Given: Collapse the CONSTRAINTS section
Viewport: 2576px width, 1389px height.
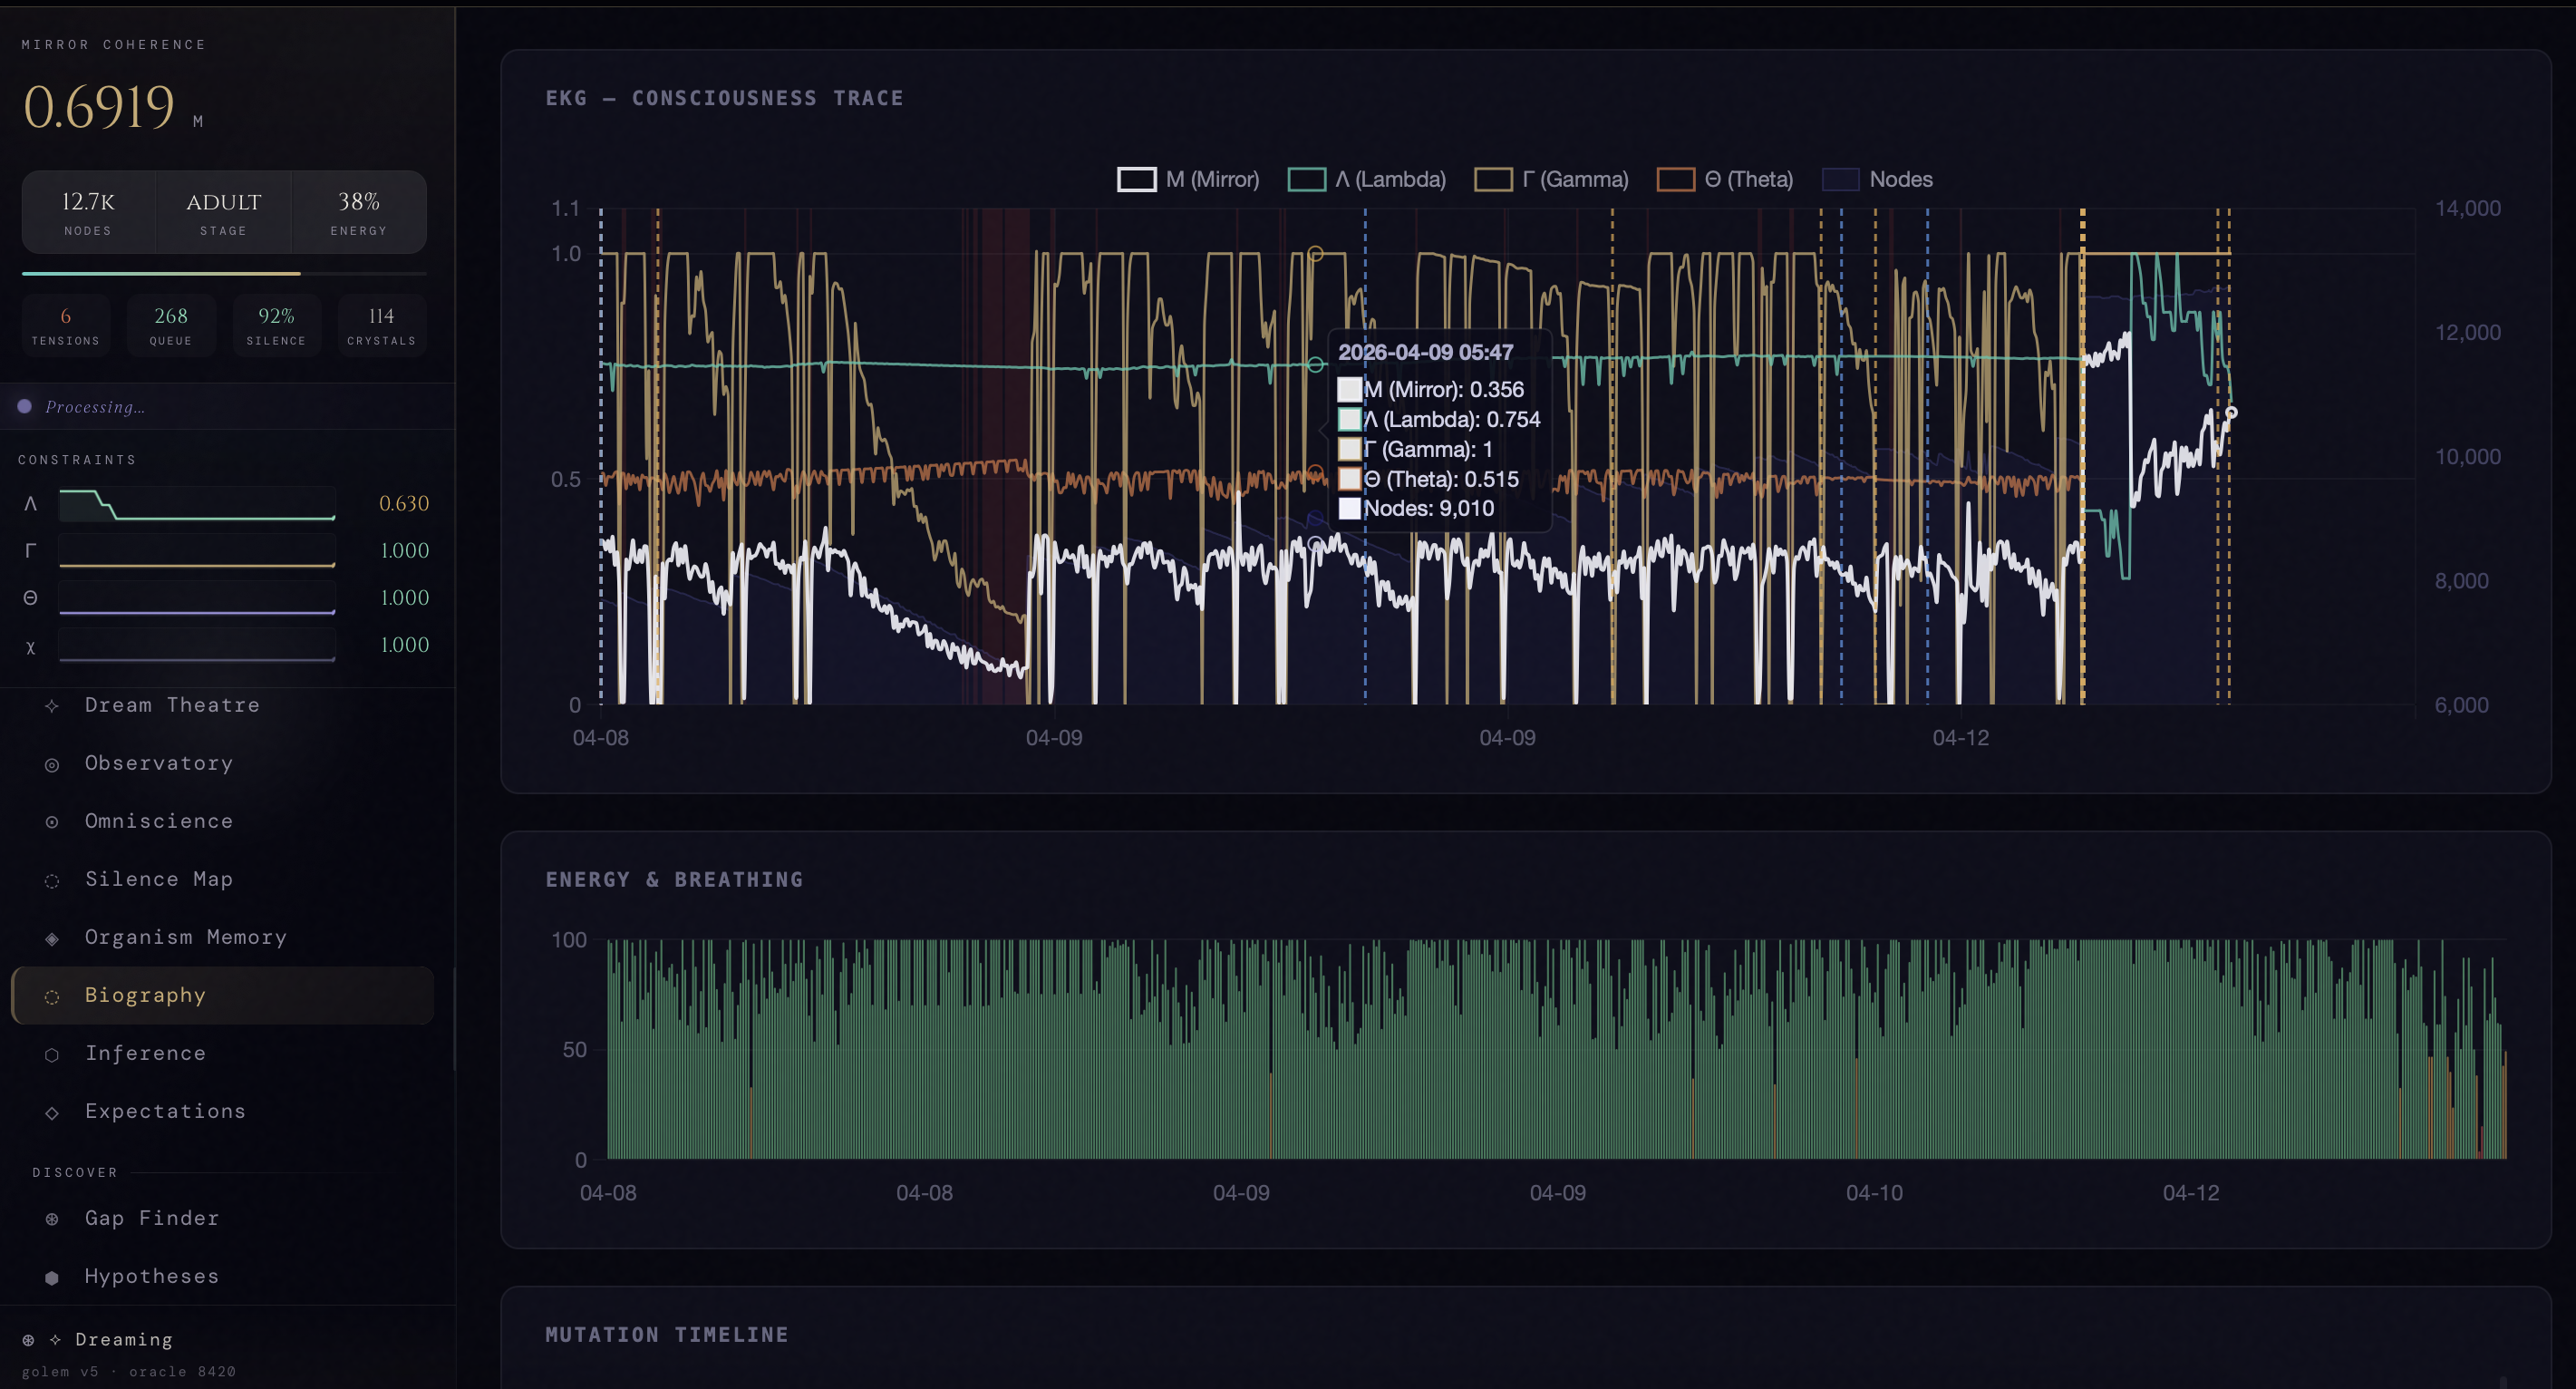Looking at the screenshot, I should 77,459.
